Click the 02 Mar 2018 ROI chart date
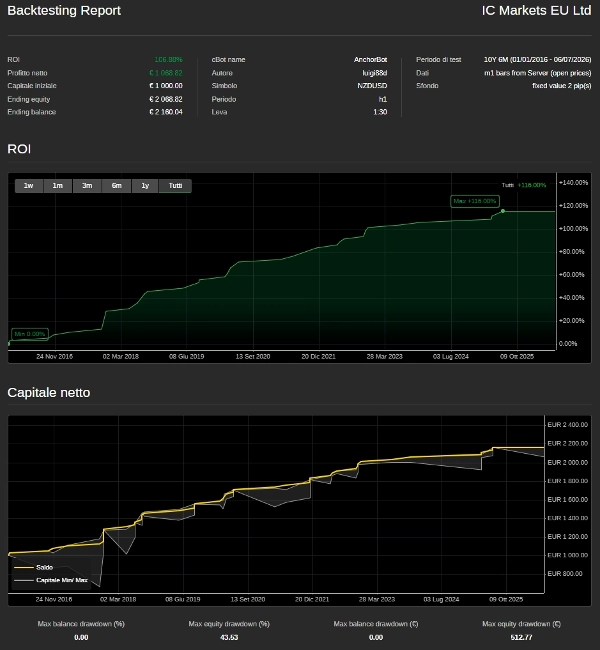Screen dimensions: 600x650 [x=121, y=357]
